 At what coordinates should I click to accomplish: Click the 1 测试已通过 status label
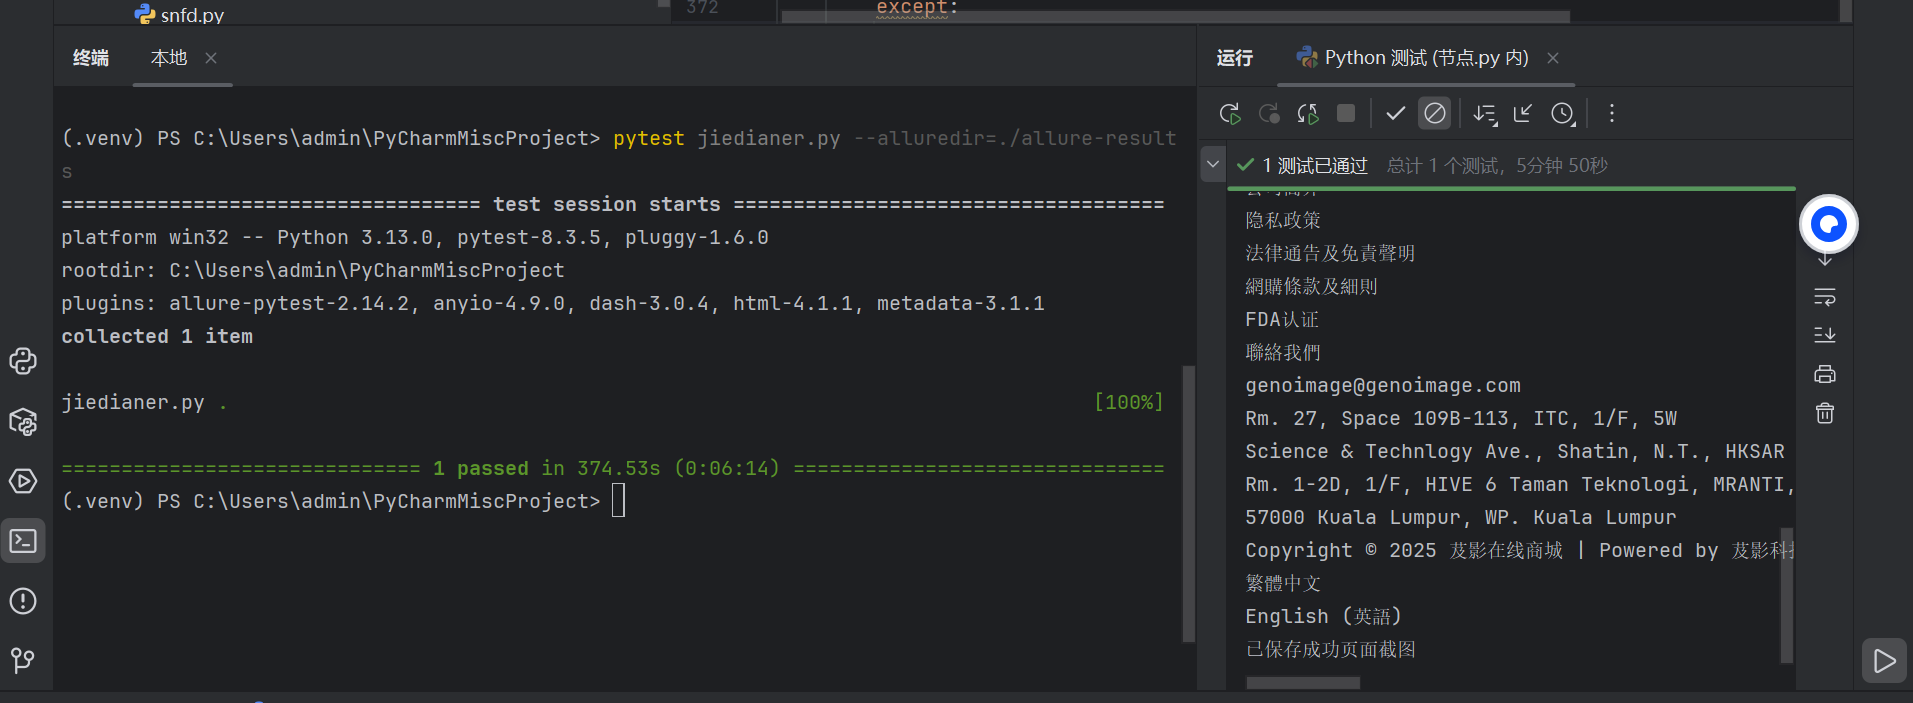point(1314,165)
